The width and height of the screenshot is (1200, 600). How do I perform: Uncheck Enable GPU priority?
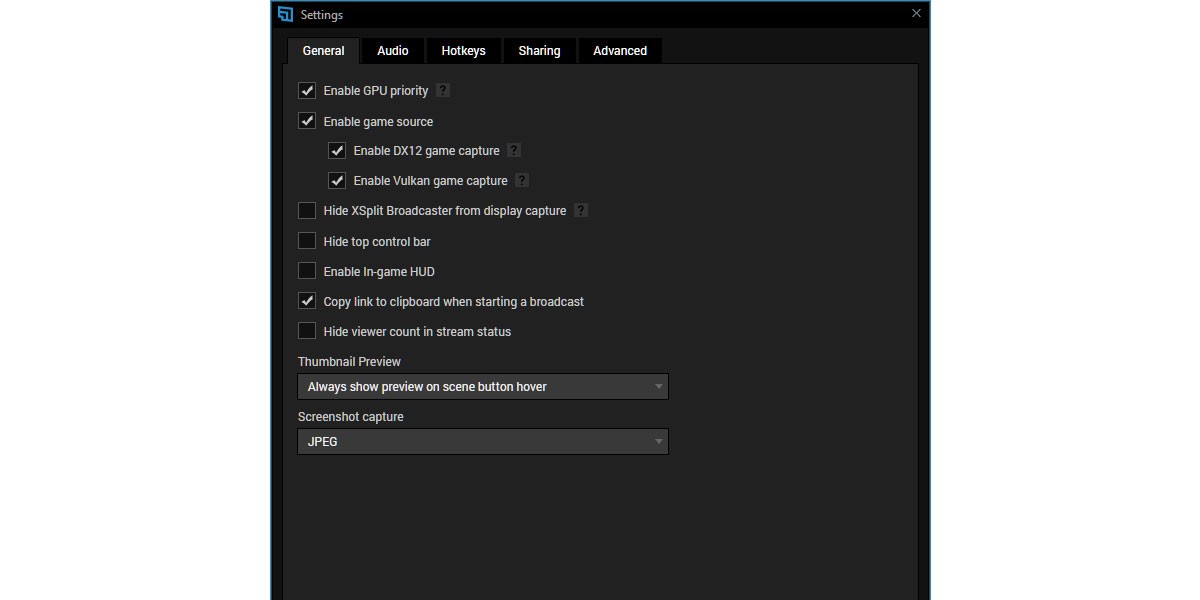pos(307,91)
